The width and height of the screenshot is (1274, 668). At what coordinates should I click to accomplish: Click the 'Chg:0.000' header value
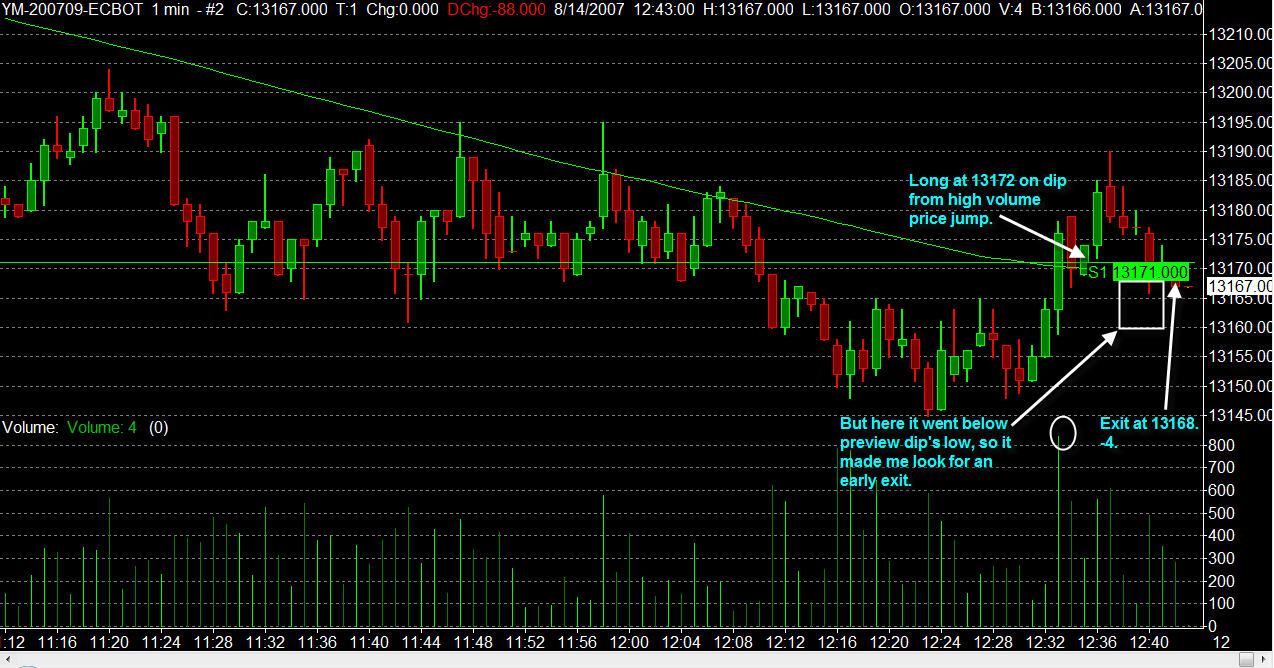(x=403, y=9)
